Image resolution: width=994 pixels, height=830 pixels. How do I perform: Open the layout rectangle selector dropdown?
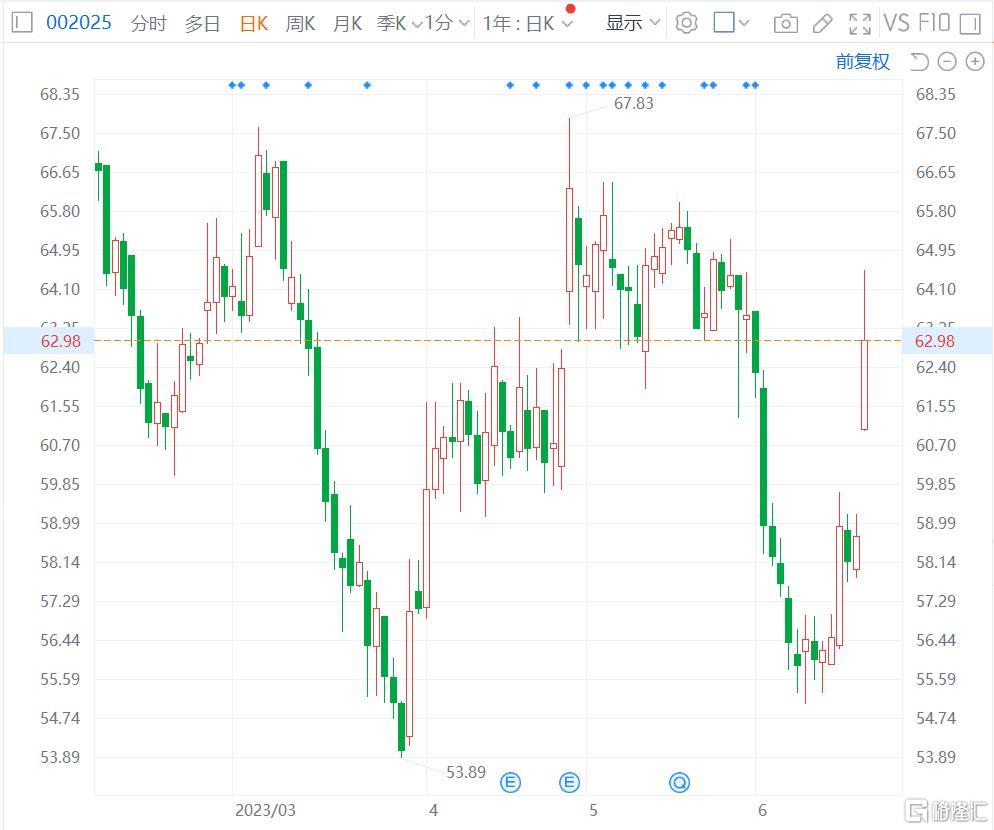point(732,23)
